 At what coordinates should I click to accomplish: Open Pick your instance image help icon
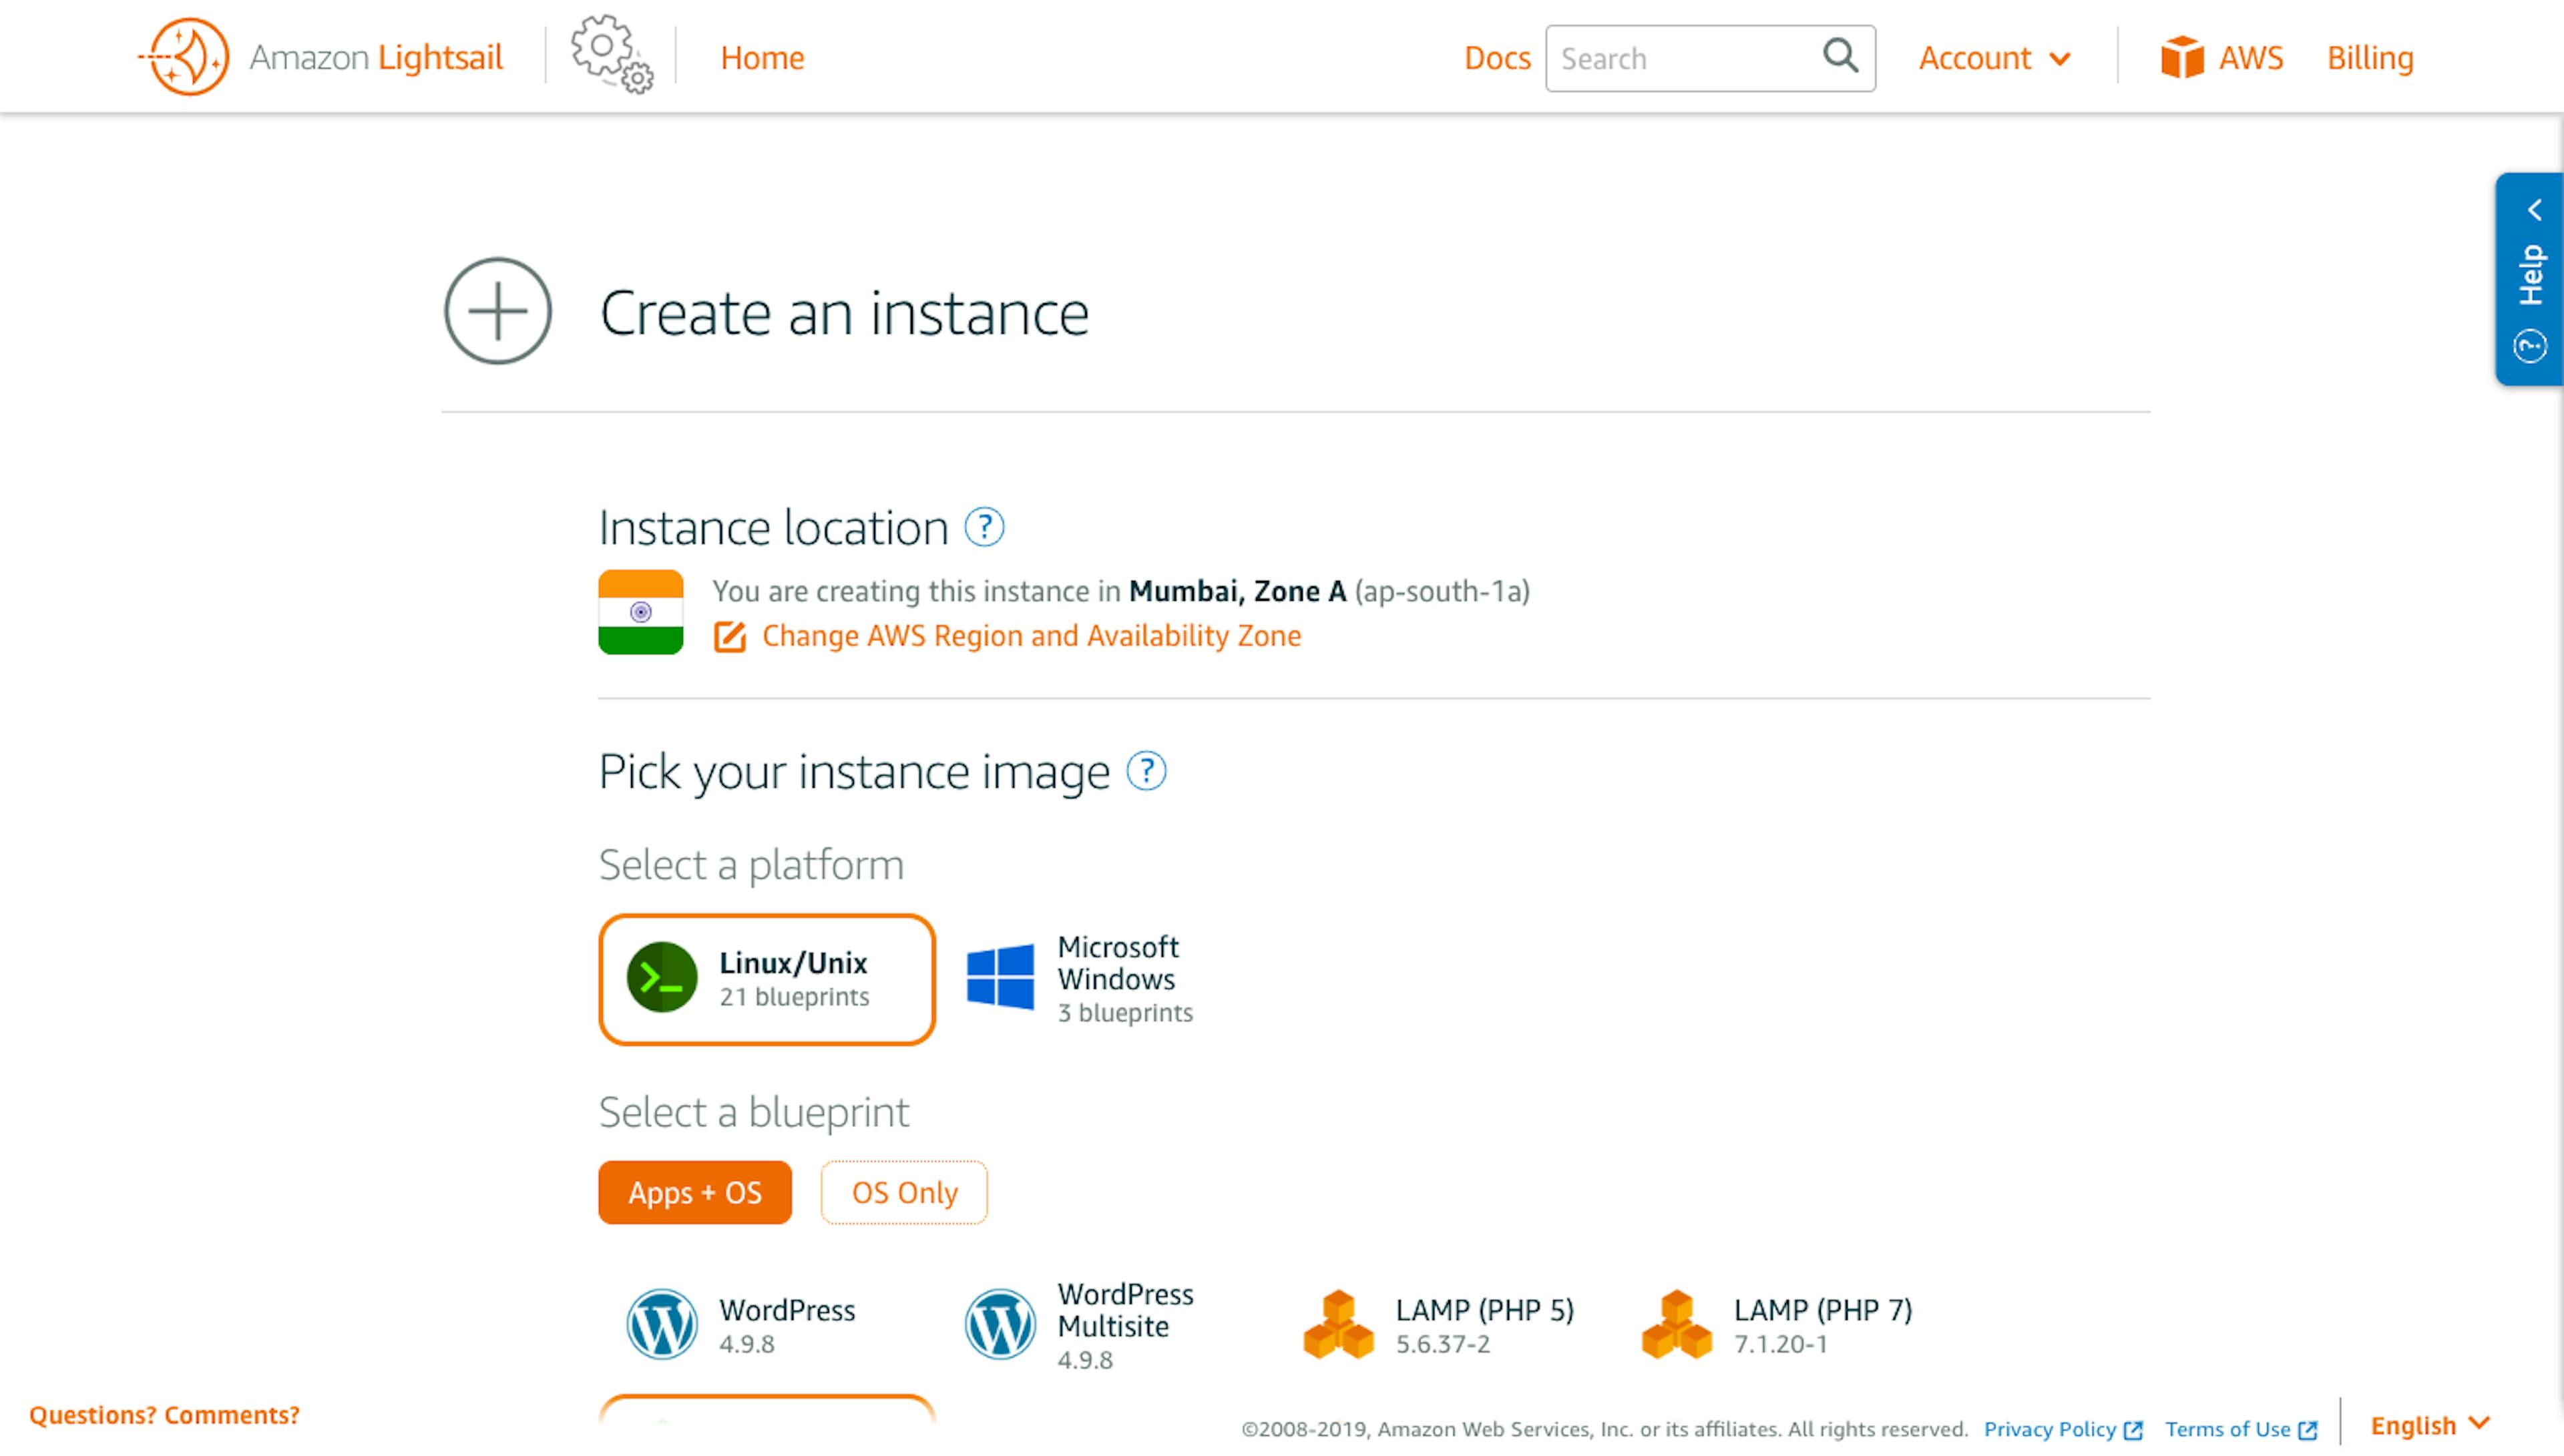click(x=1146, y=771)
